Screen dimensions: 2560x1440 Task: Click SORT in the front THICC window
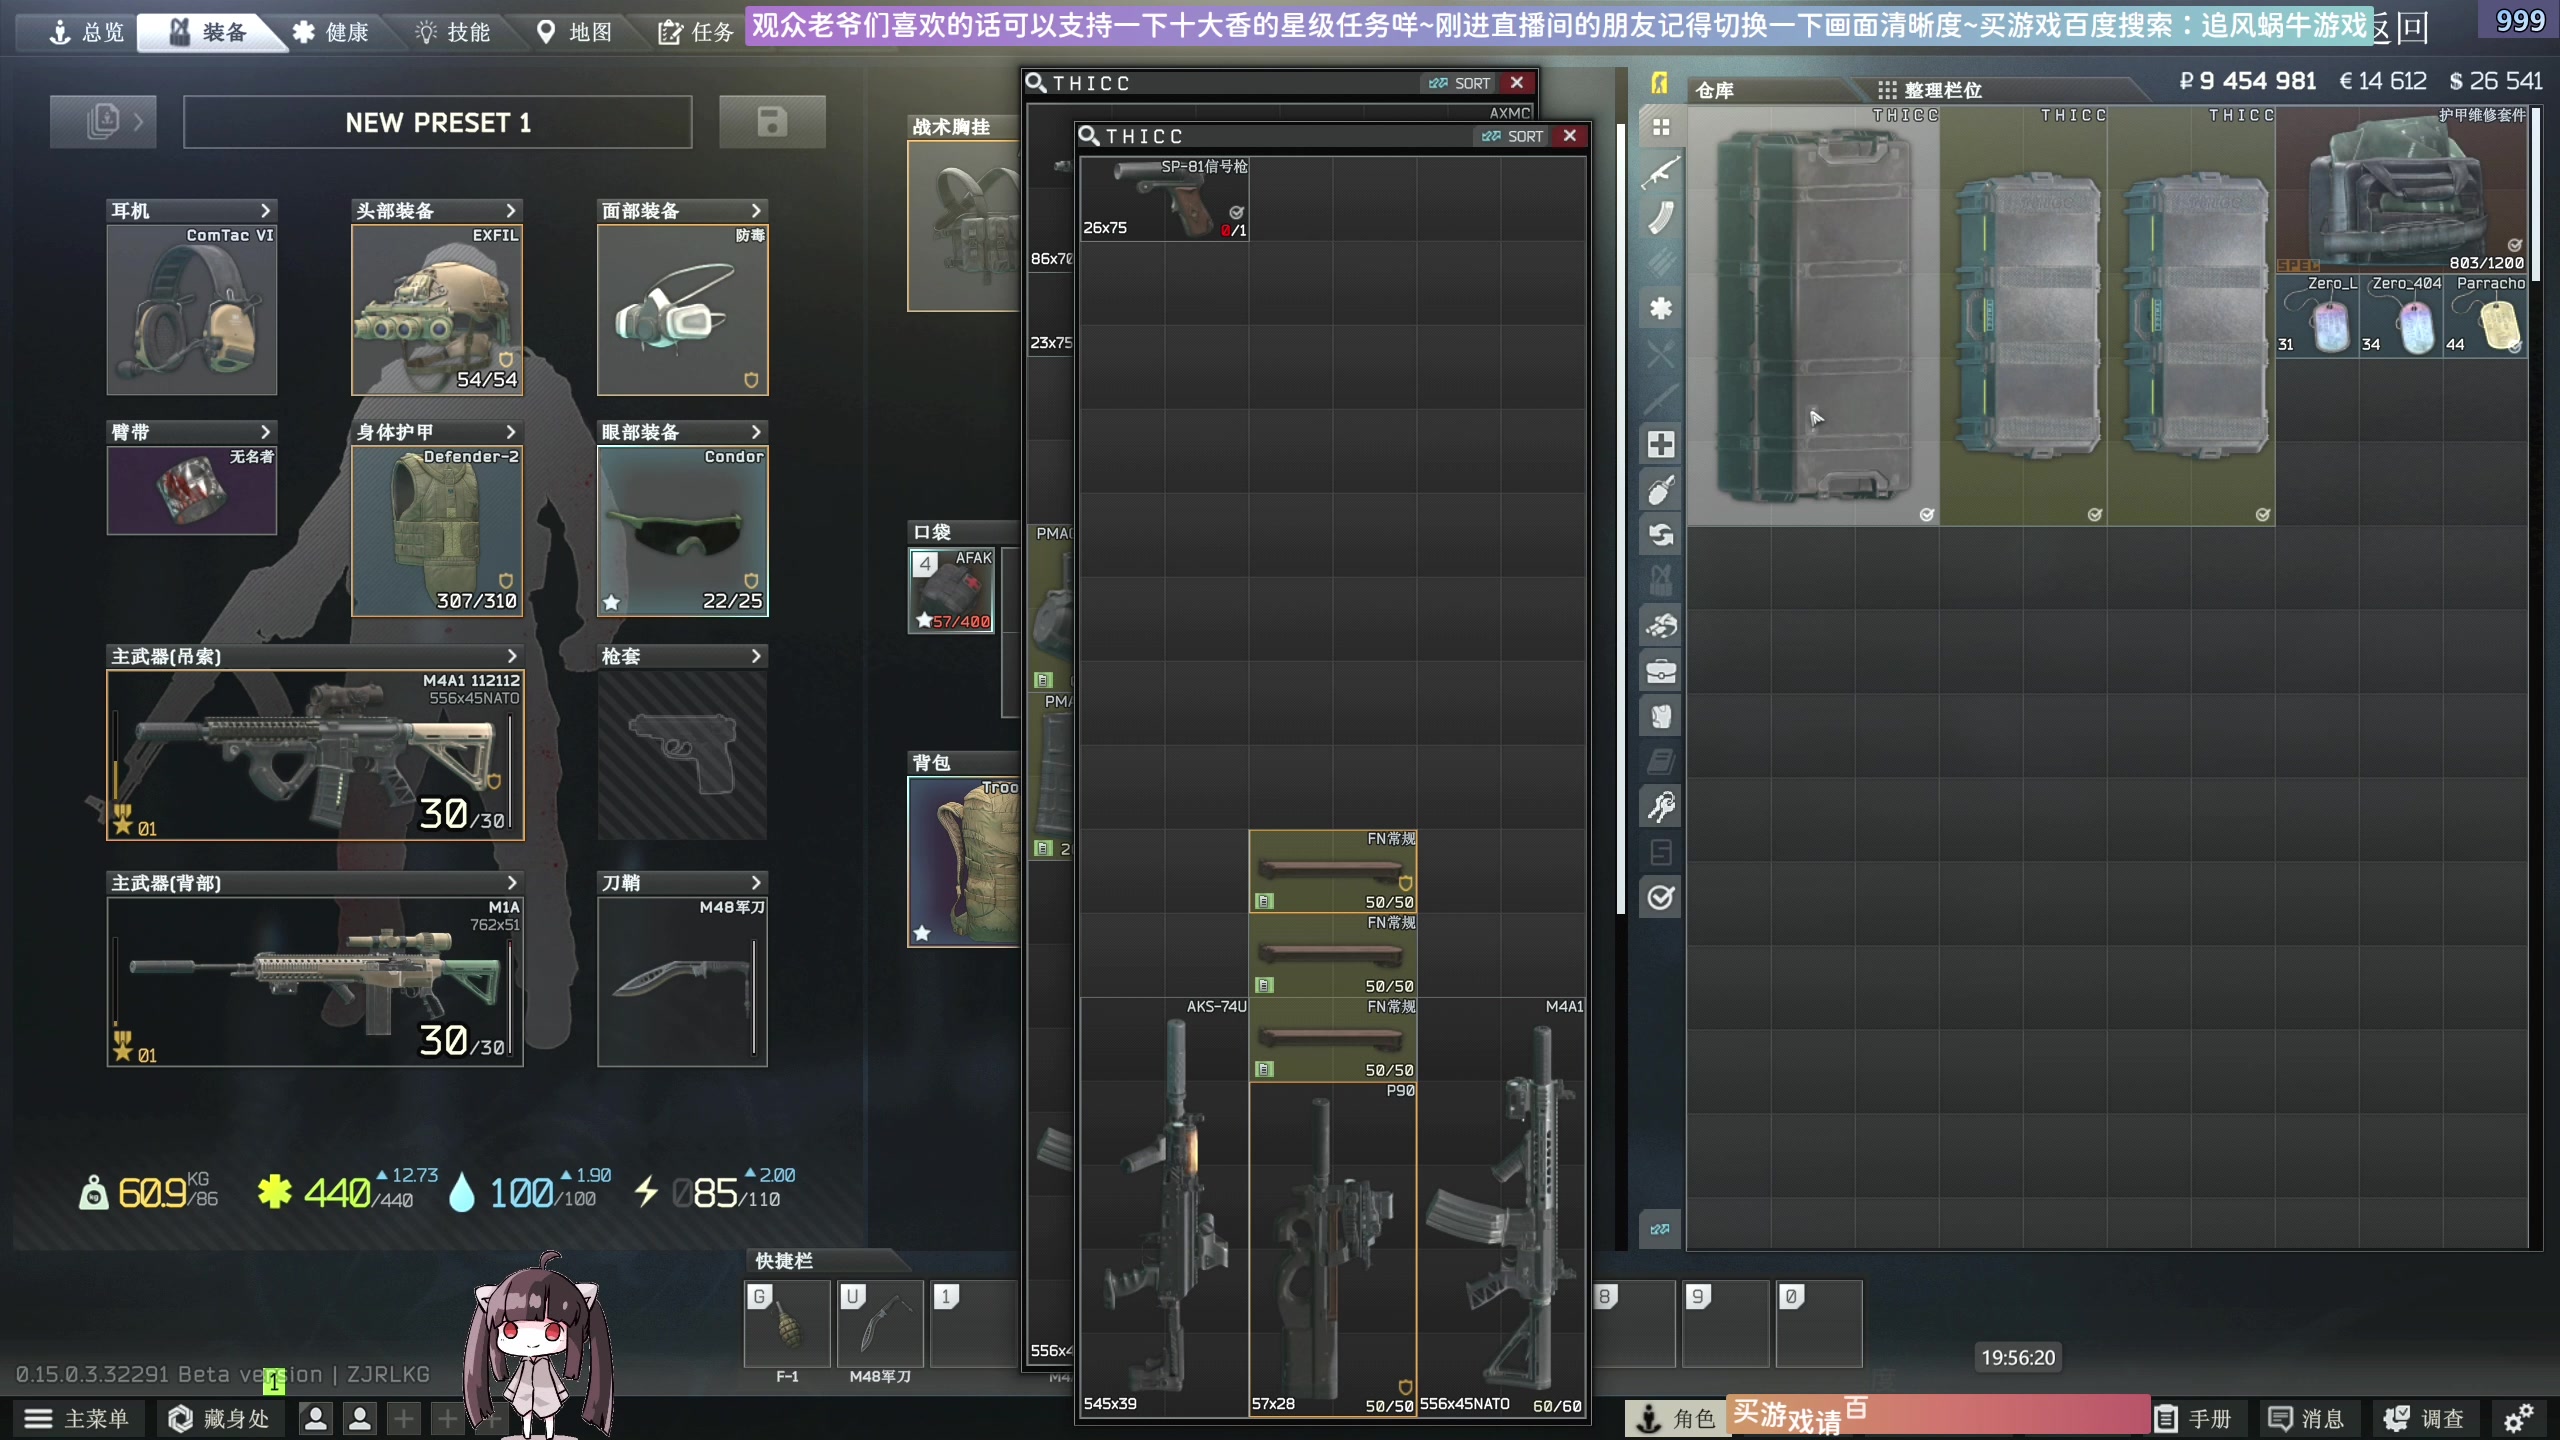[x=1513, y=136]
